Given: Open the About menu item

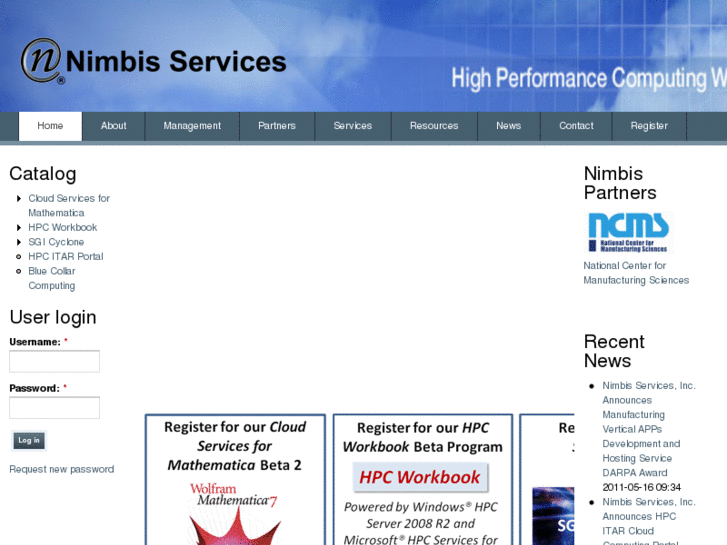Looking at the screenshot, I should tap(114, 126).
